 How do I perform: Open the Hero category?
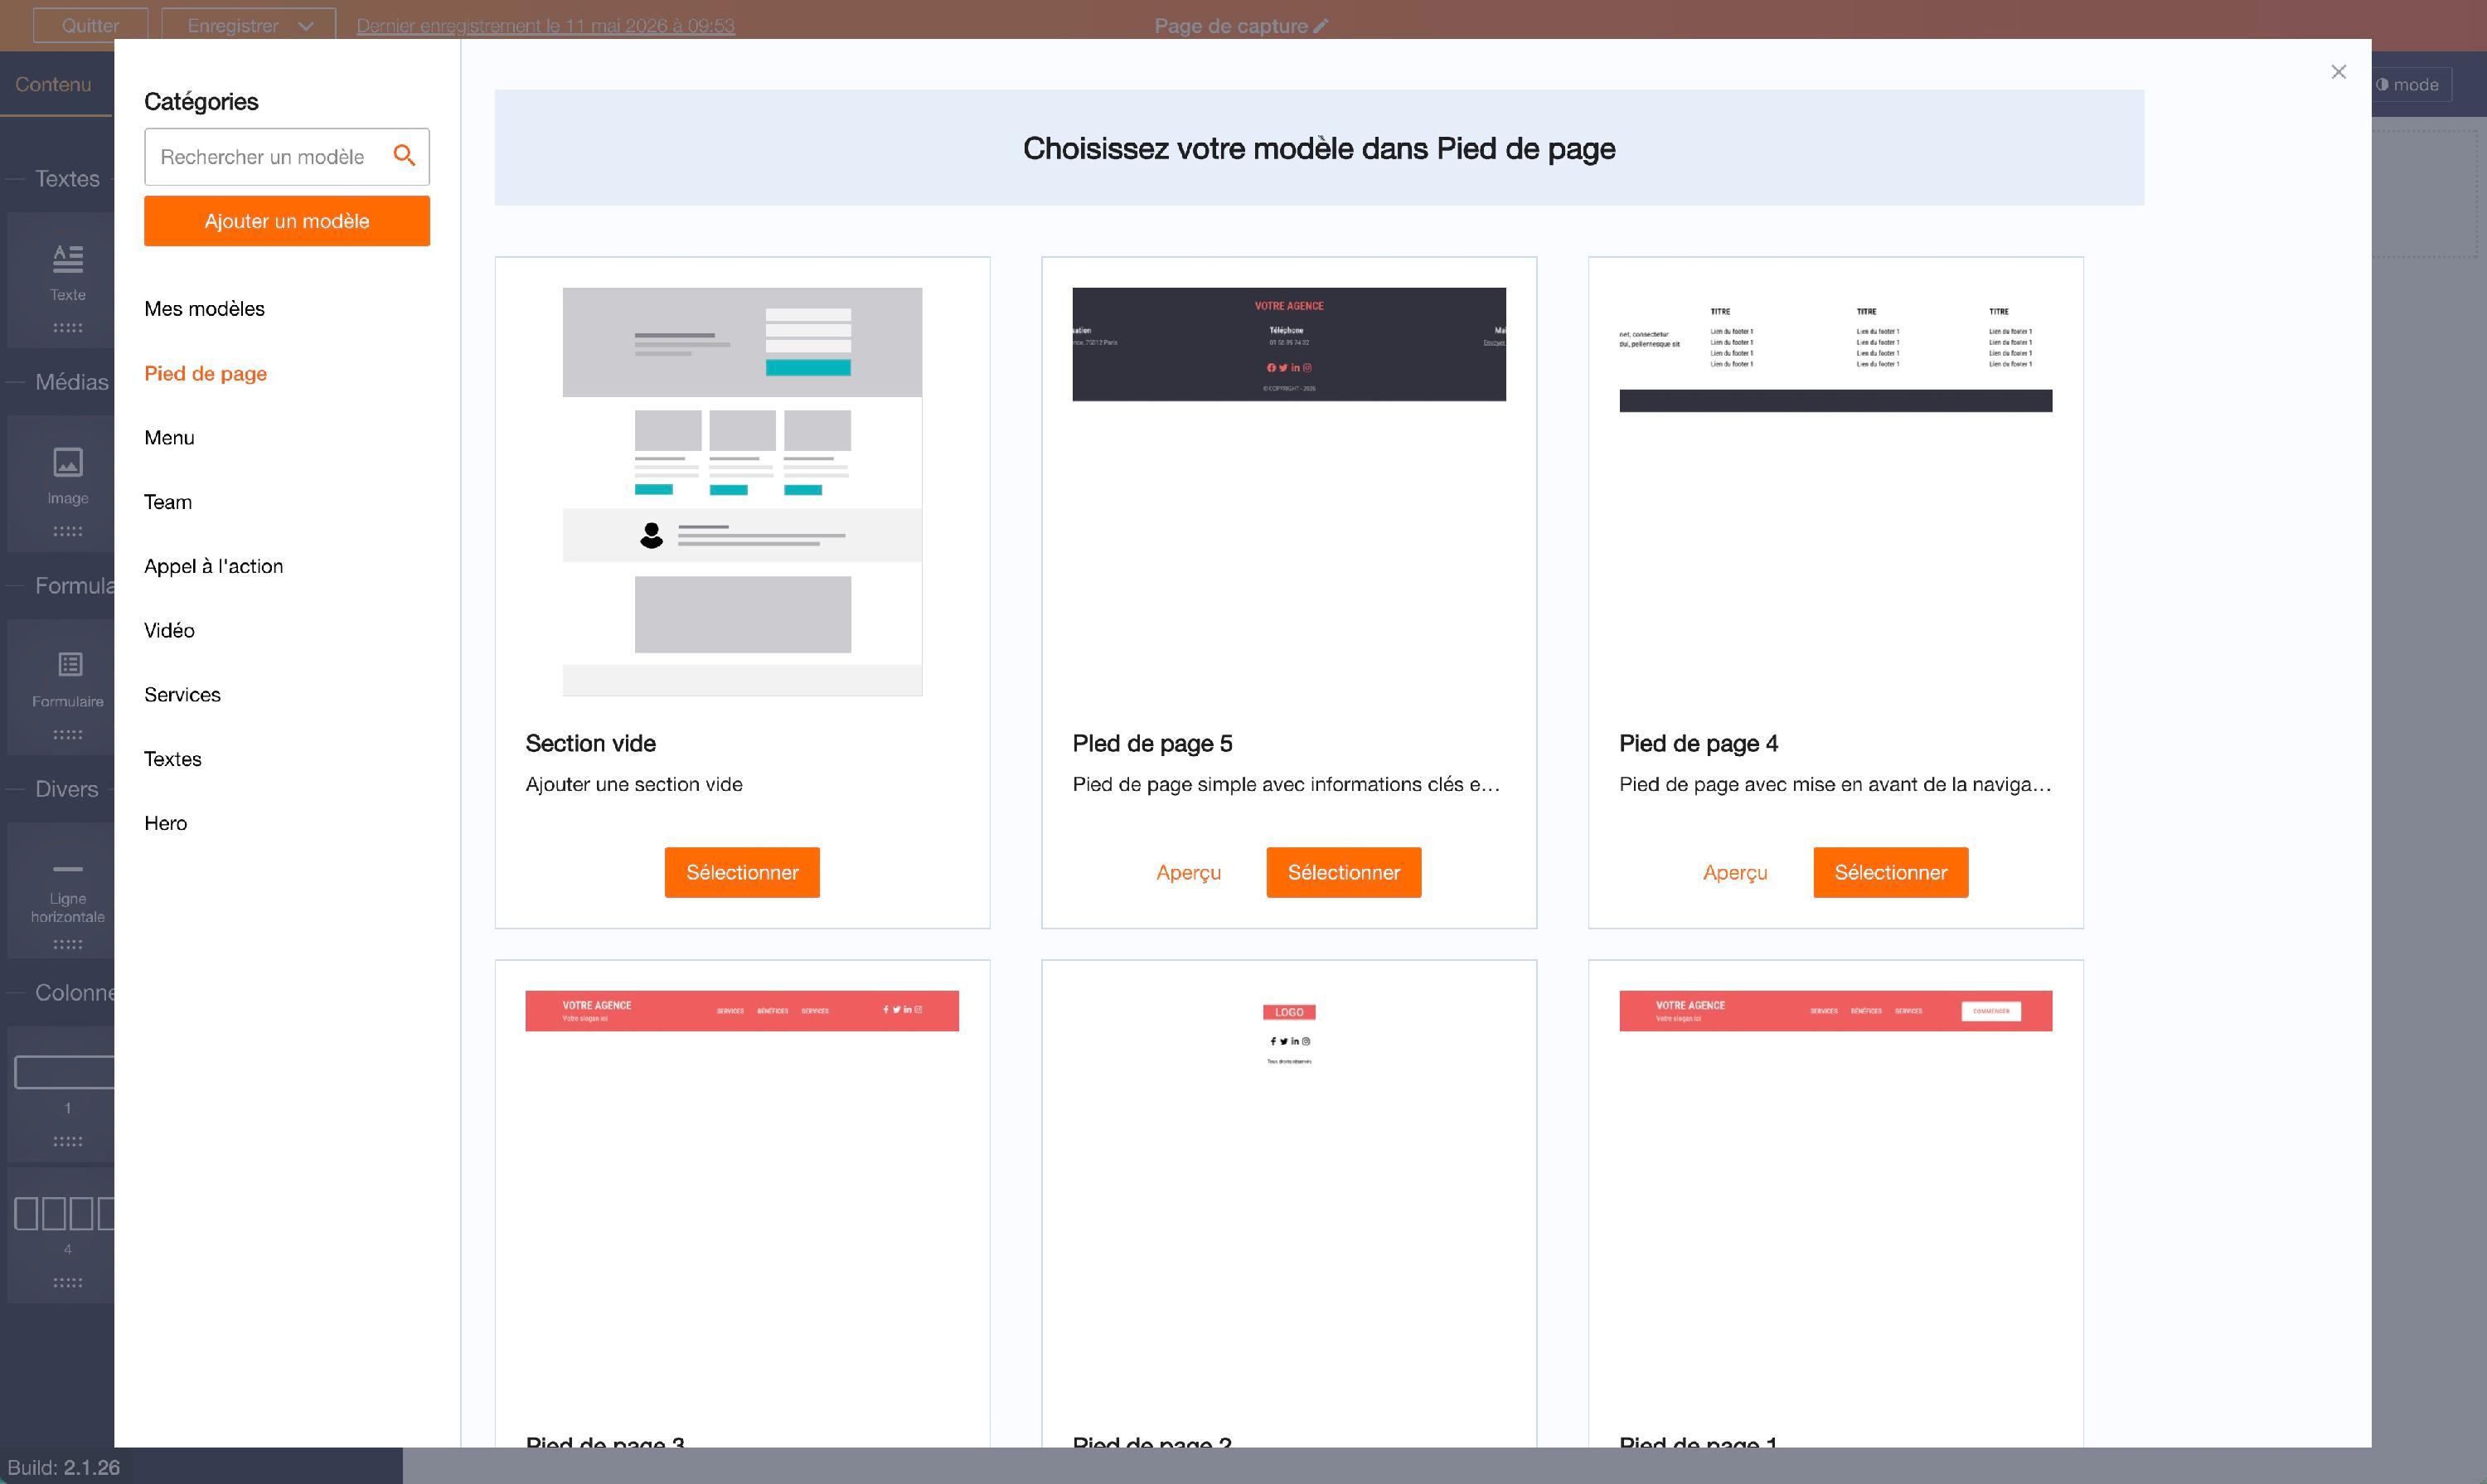[x=165, y=823]
